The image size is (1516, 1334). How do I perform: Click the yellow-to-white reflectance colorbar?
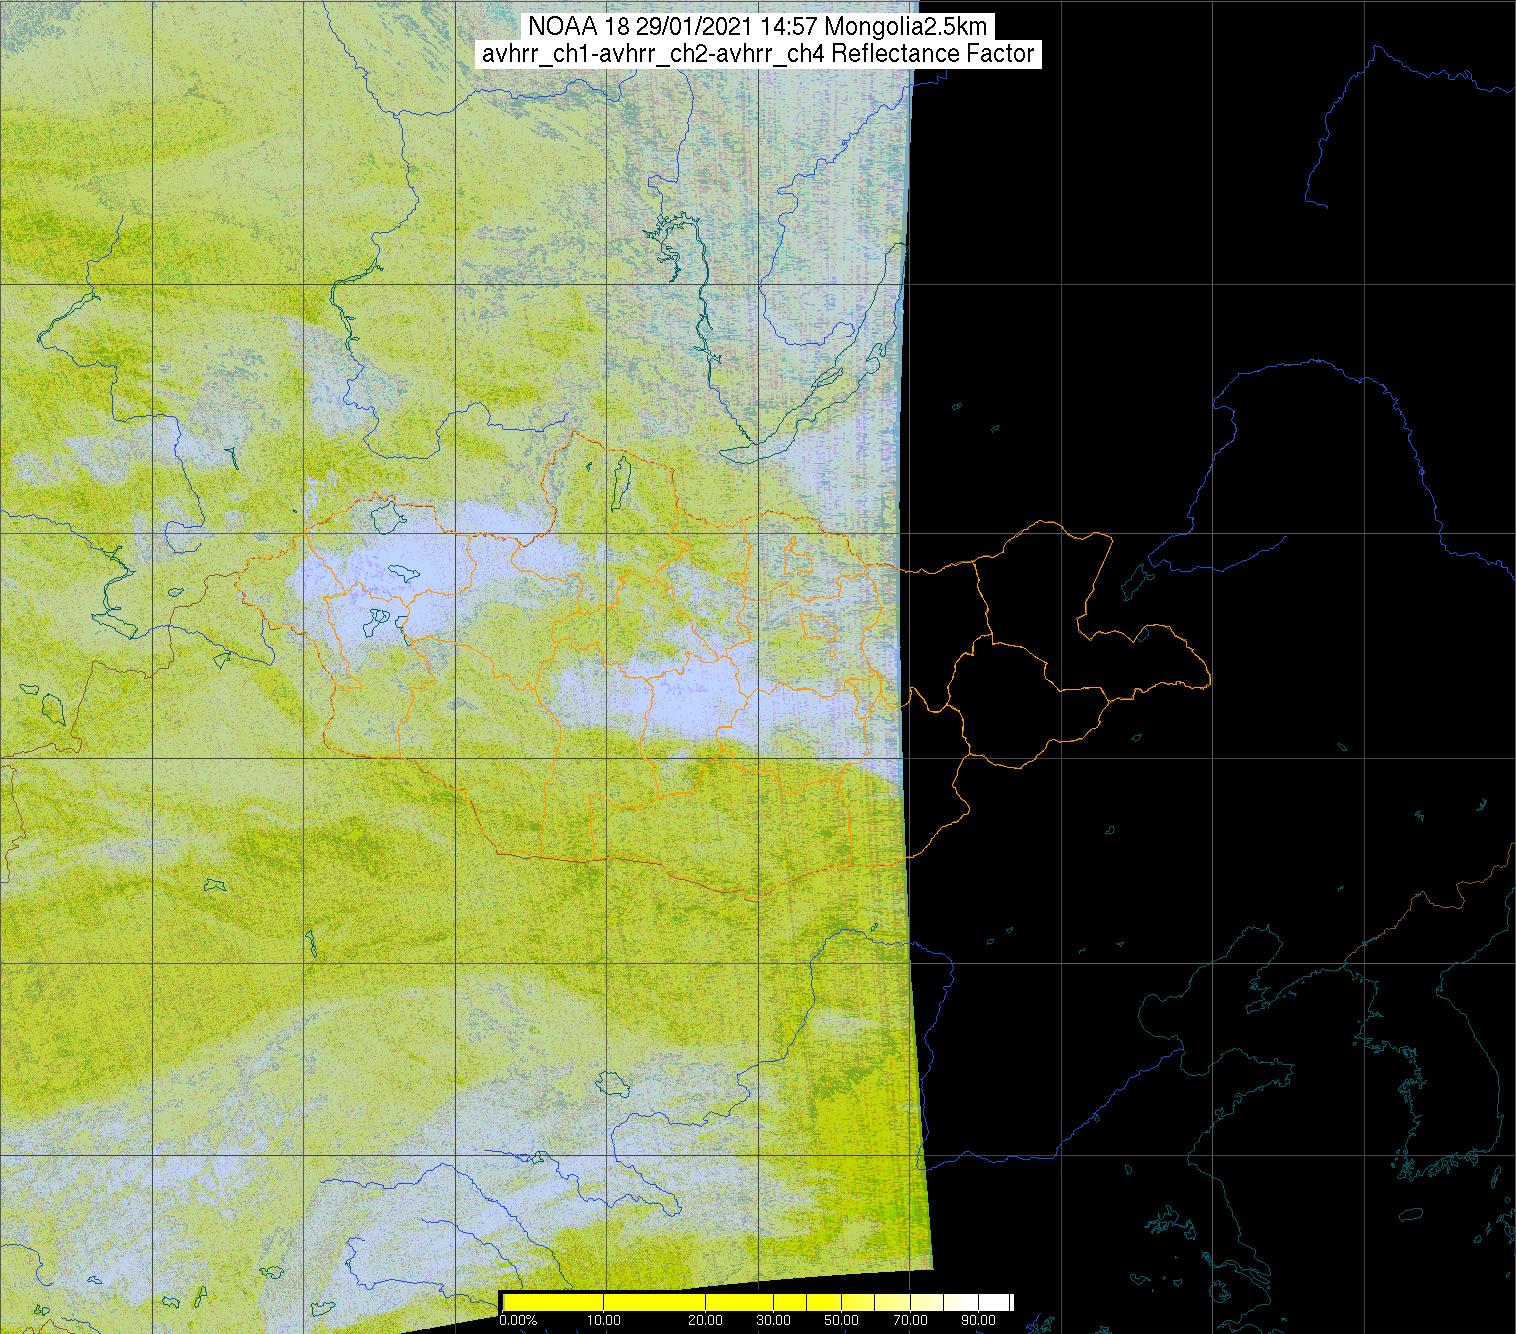click(x=758, y=1302)
